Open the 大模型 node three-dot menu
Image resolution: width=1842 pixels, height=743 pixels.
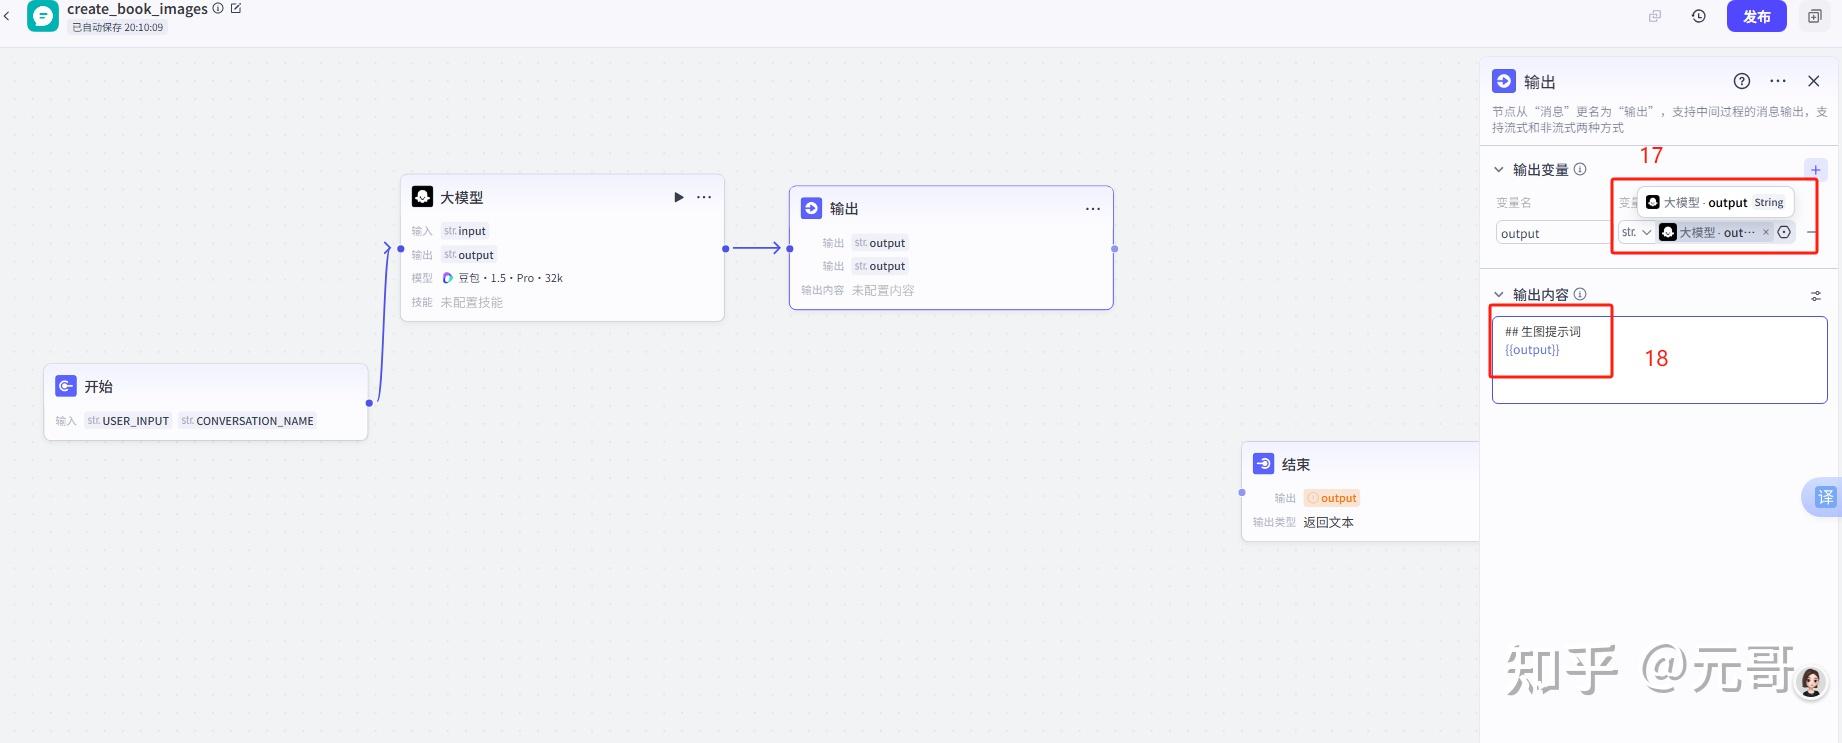tap(704, 197)
